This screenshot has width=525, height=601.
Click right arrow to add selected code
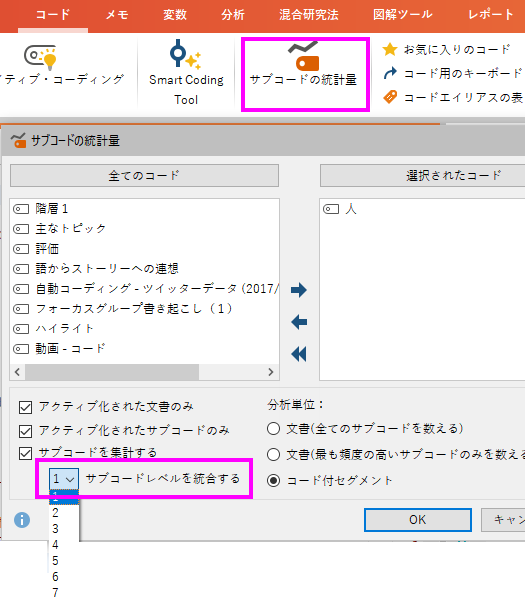299,290
